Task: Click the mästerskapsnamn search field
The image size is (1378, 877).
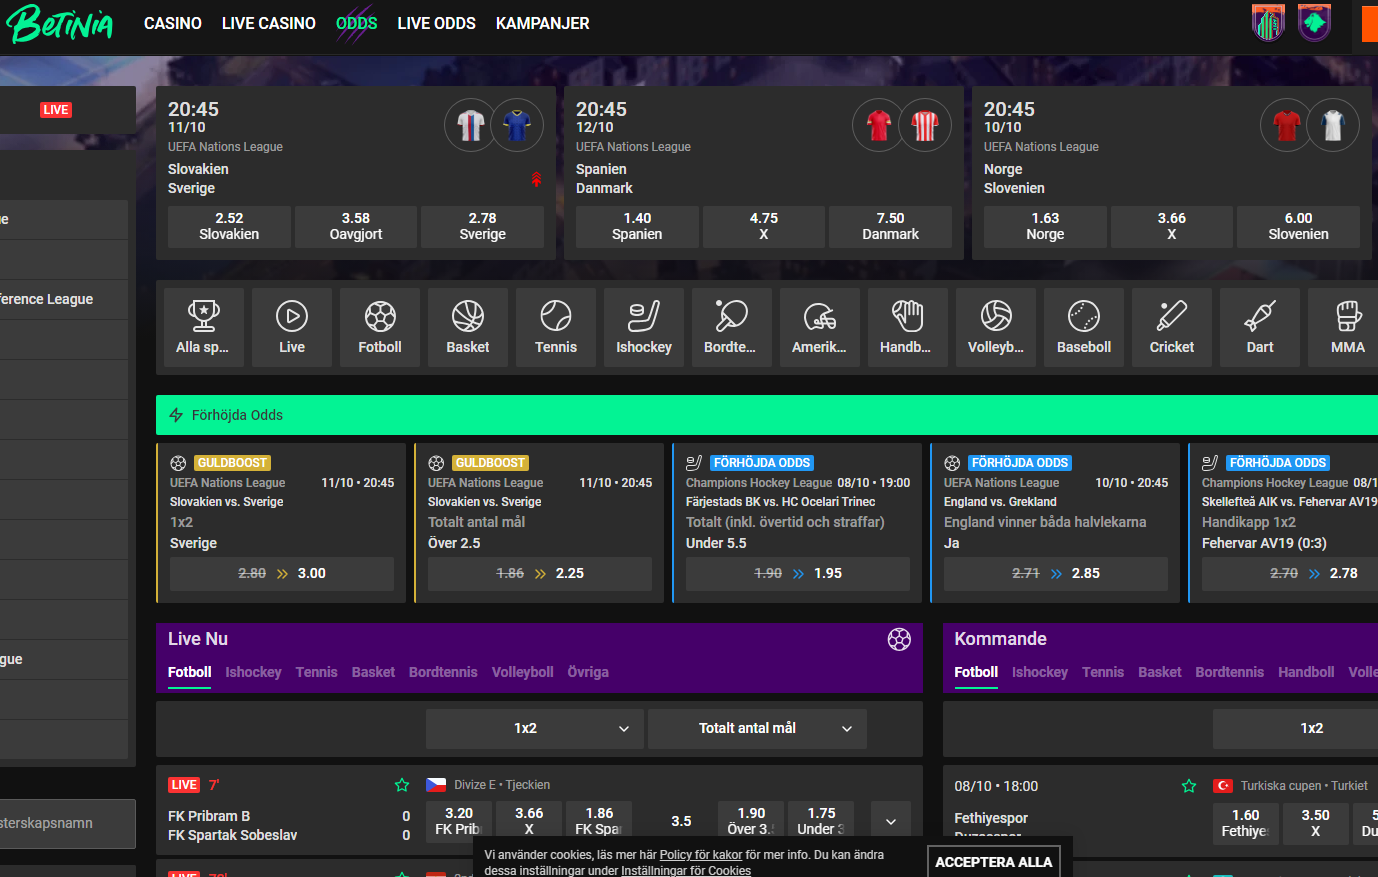Action: pos(66,823)
